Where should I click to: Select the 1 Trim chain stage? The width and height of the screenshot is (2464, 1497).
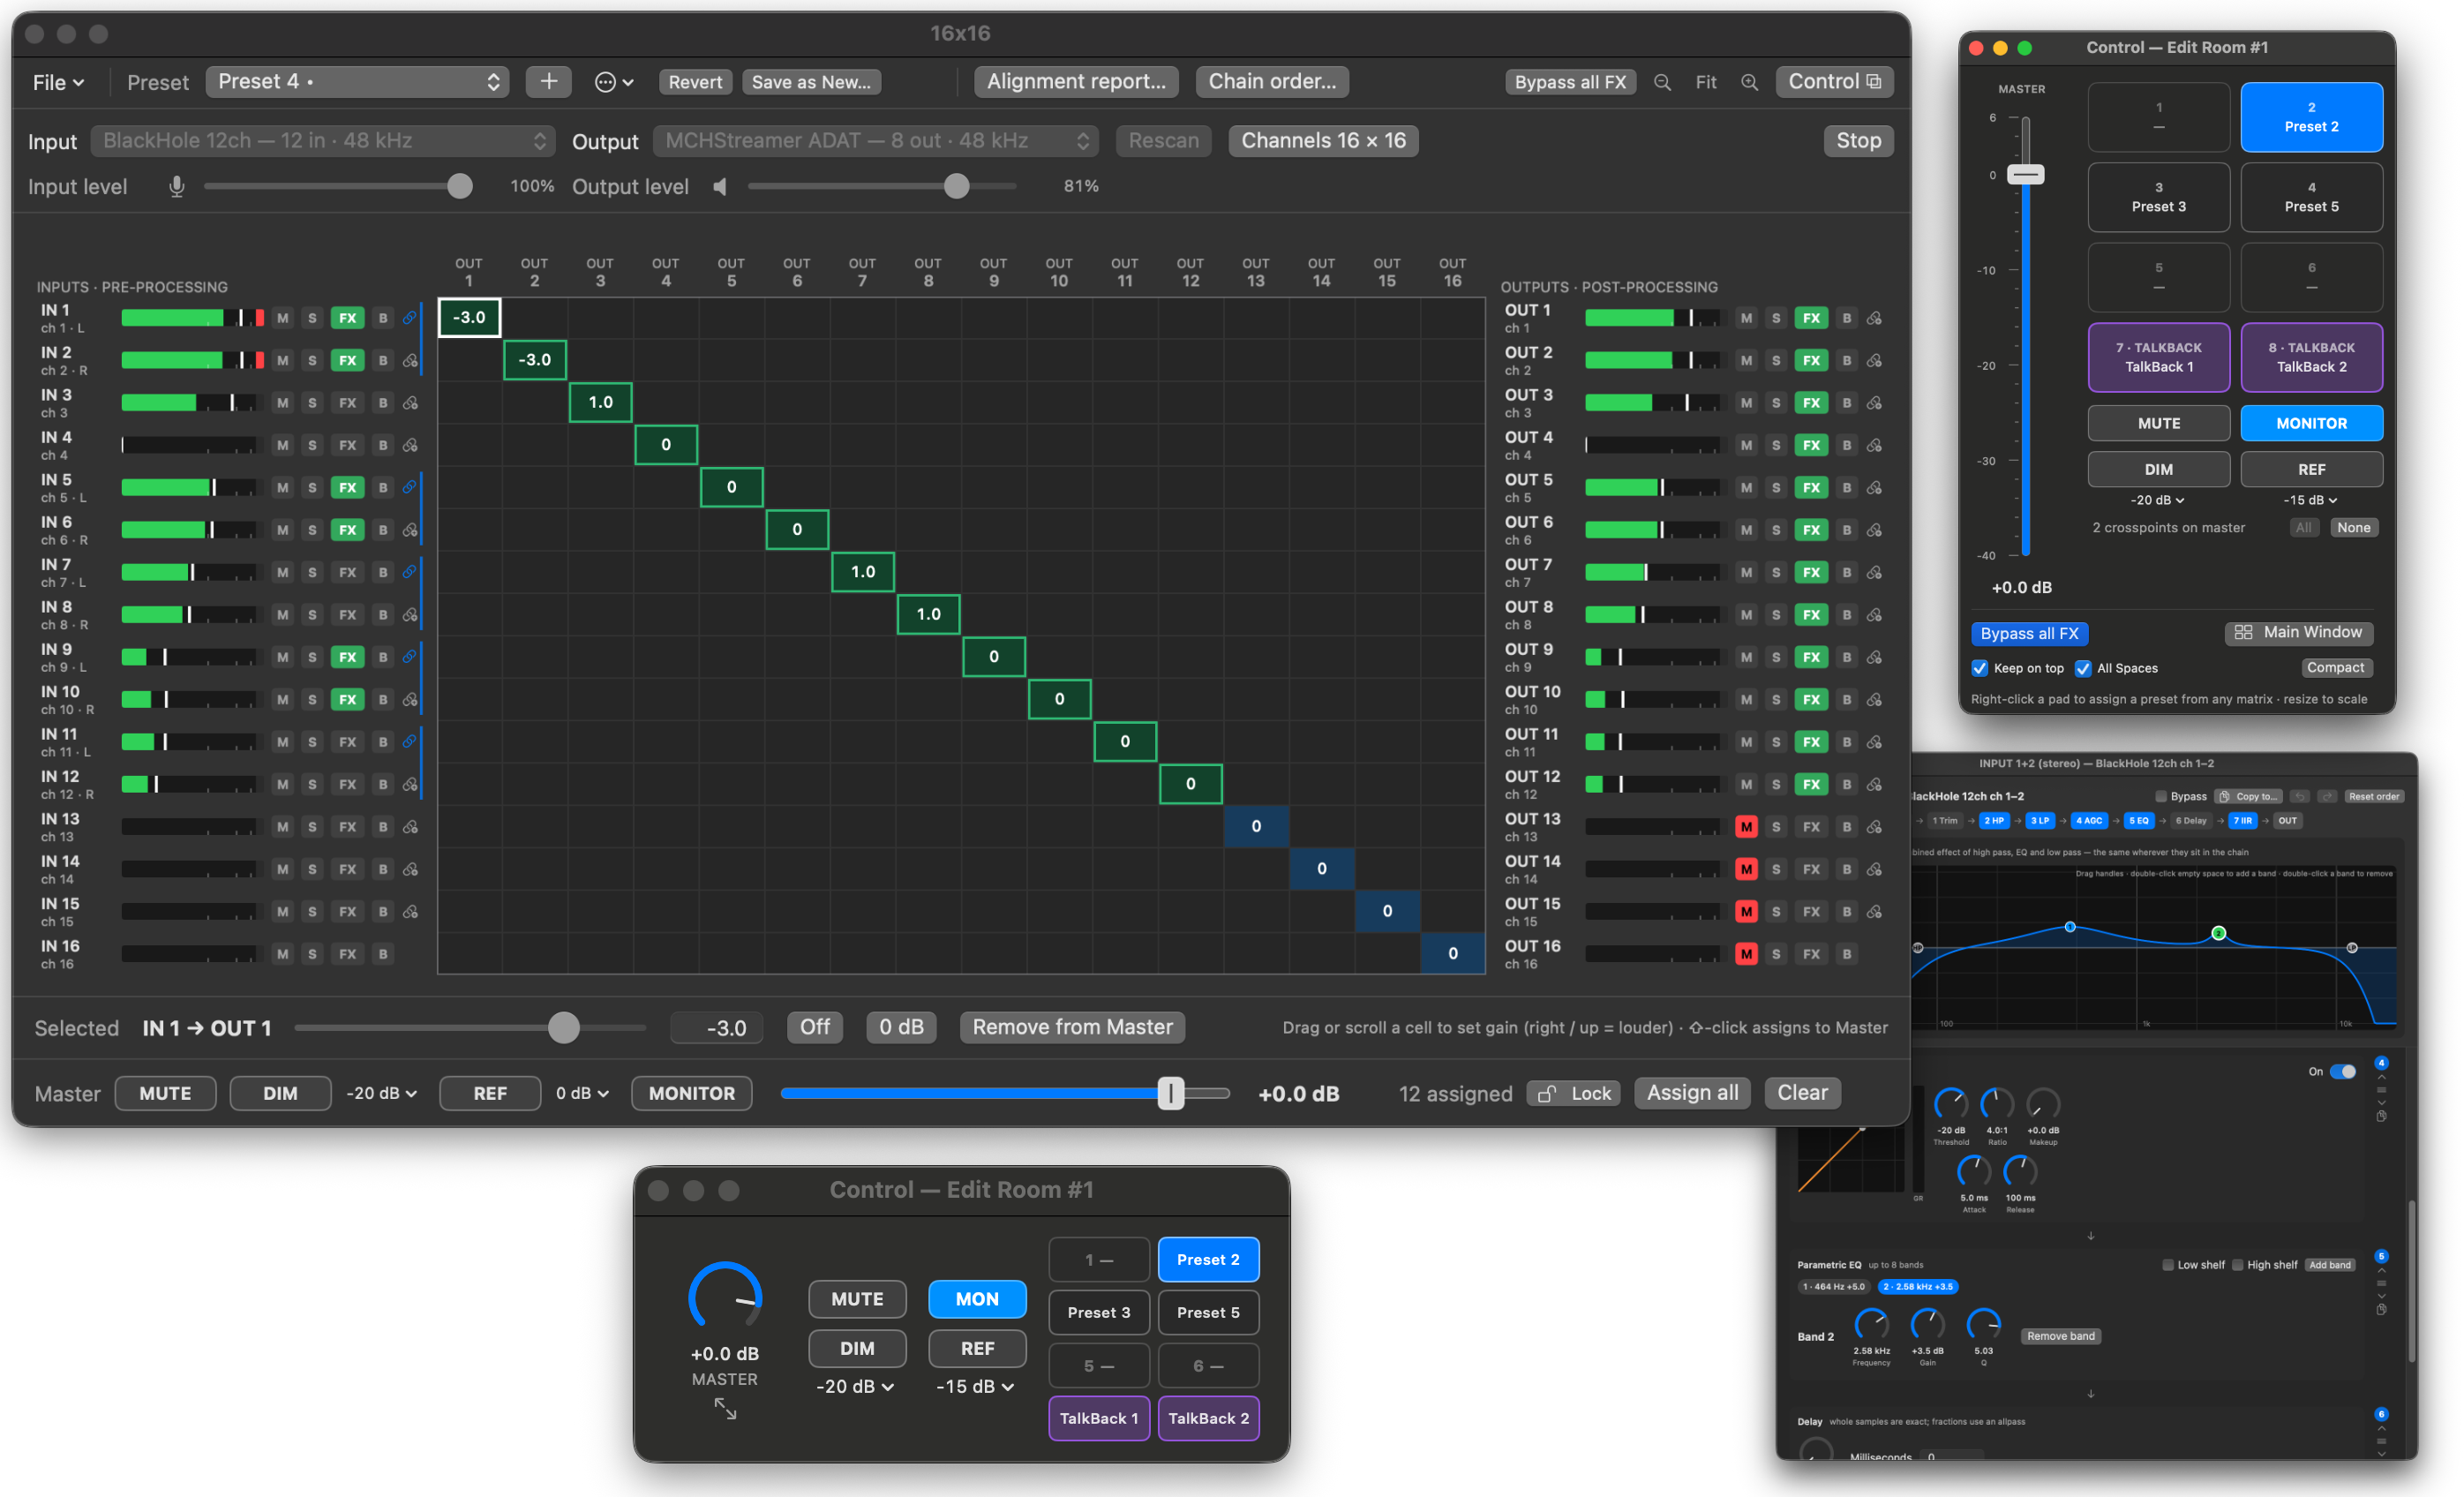pos(1945,821)
